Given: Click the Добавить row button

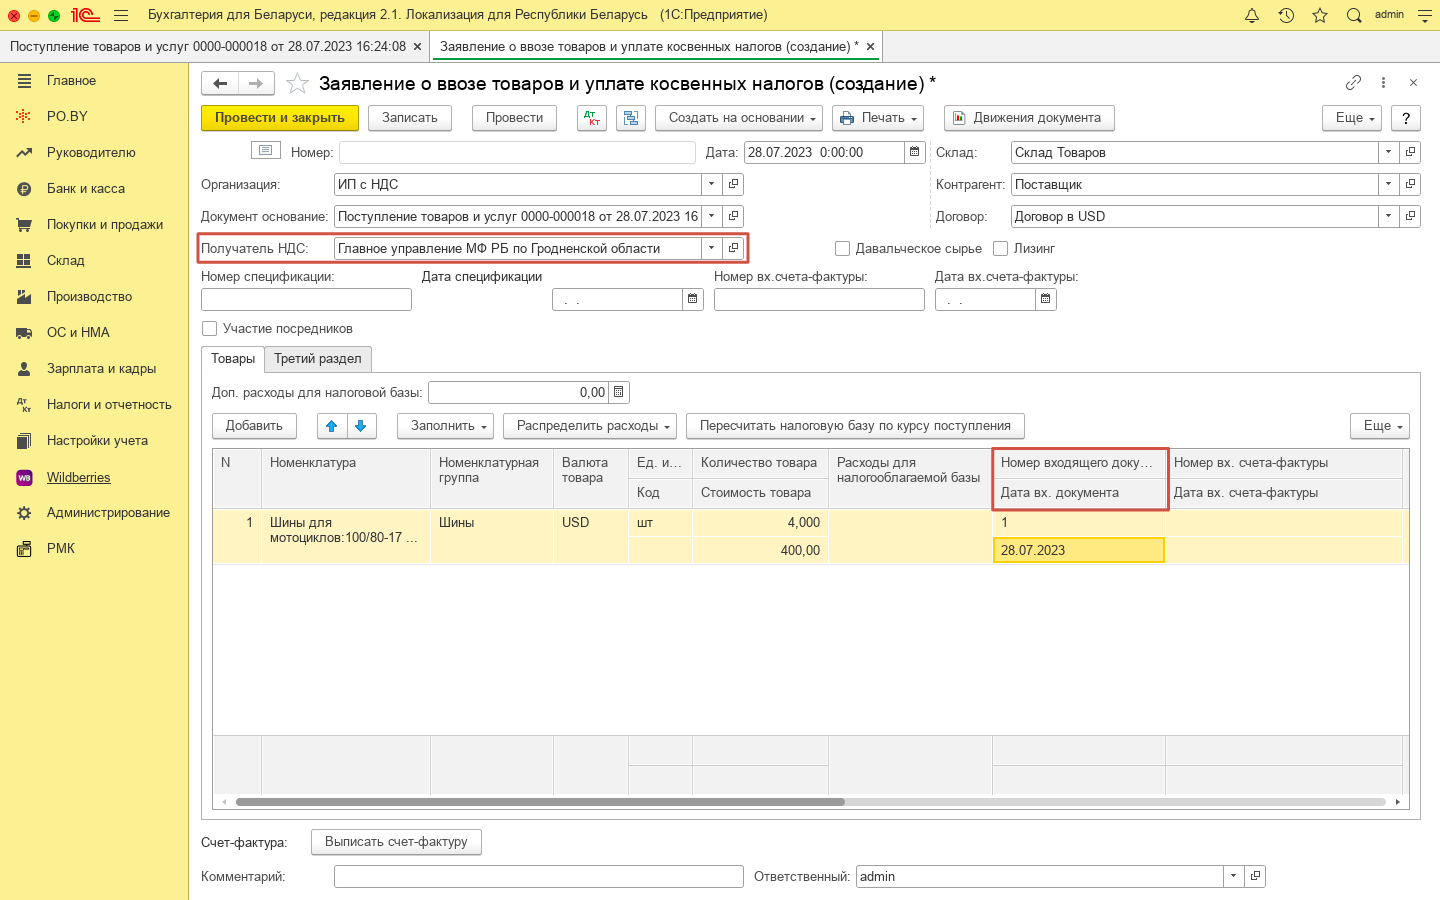Looking at the screenshot, I should (254, 426).
